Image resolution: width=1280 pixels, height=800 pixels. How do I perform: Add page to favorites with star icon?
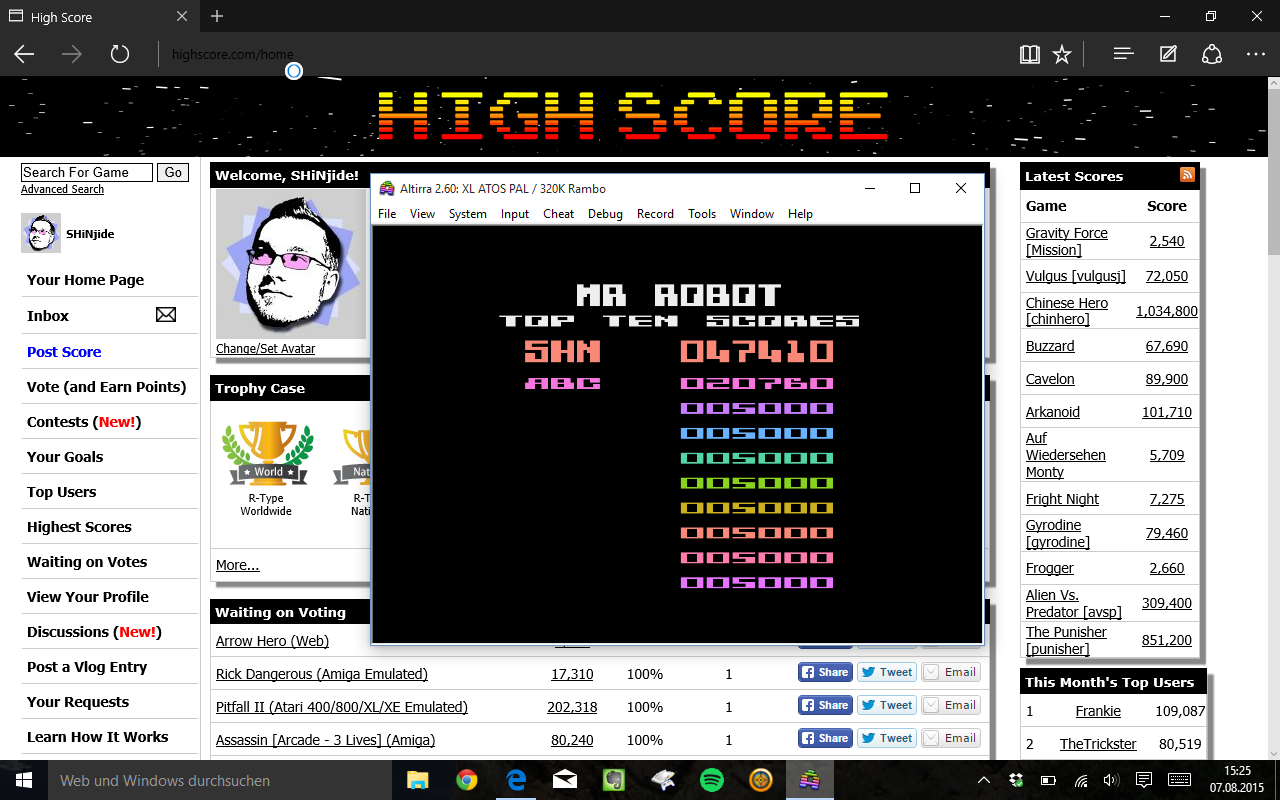(1062, 54)
